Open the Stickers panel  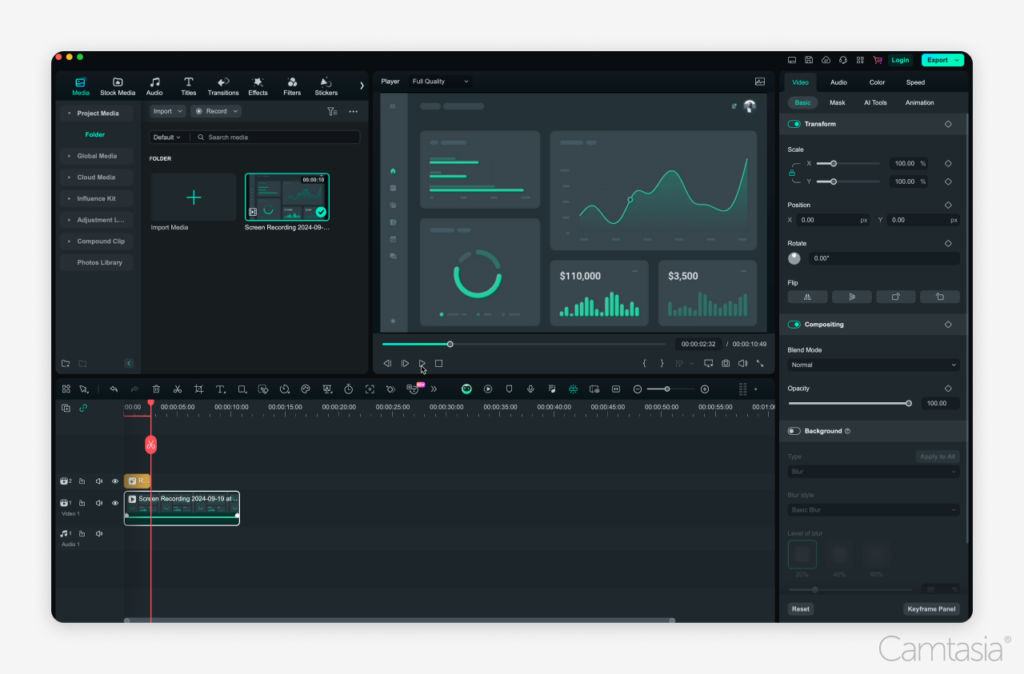pyautogui.click(x=326, y=86)
